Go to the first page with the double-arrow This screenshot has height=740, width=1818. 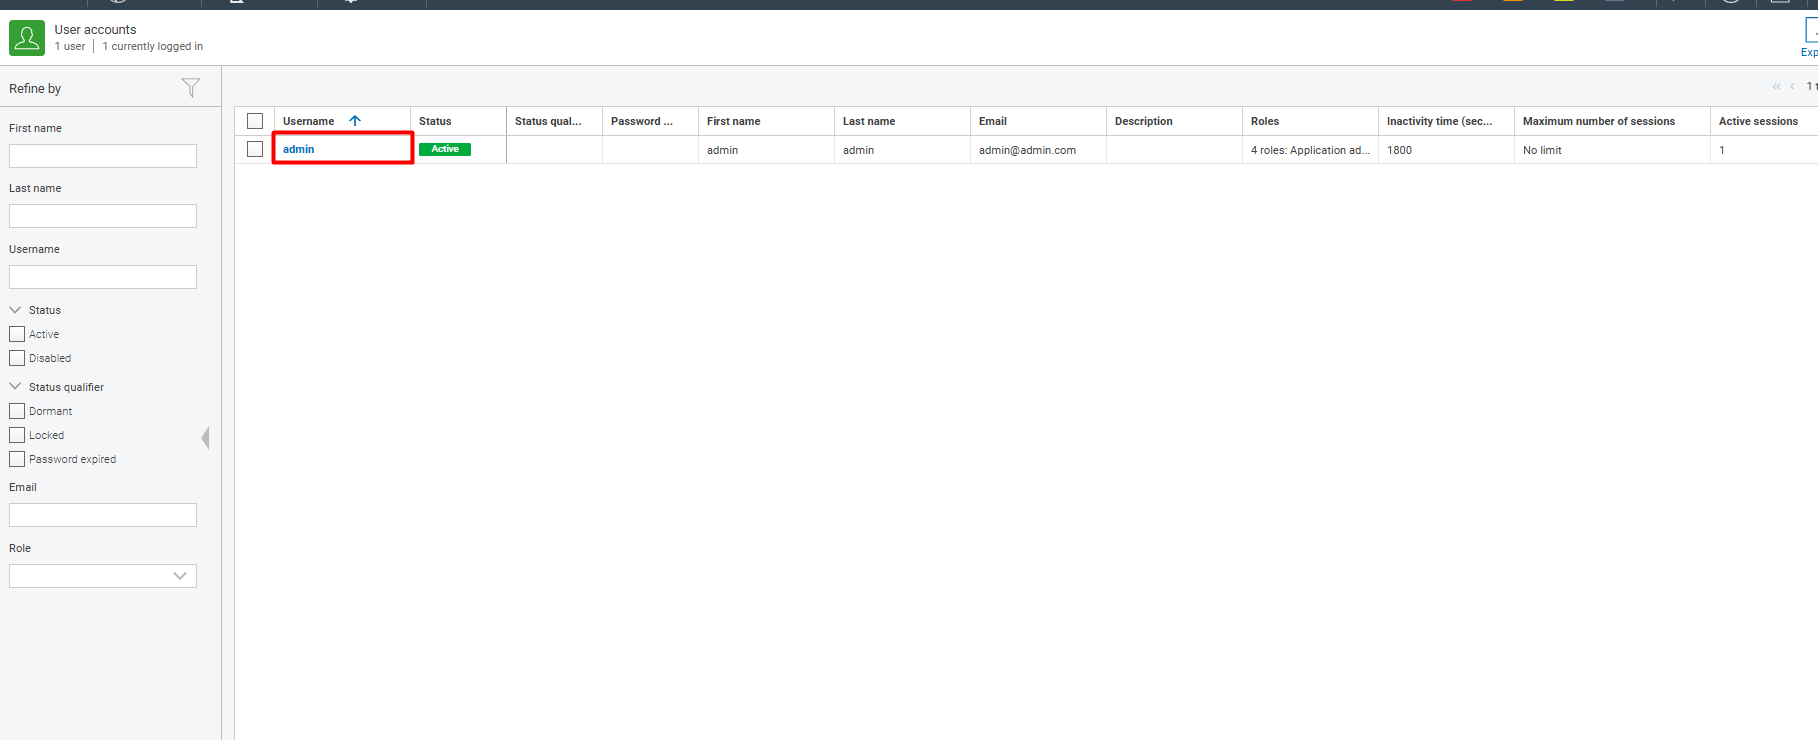click(x=1776, y=87)
